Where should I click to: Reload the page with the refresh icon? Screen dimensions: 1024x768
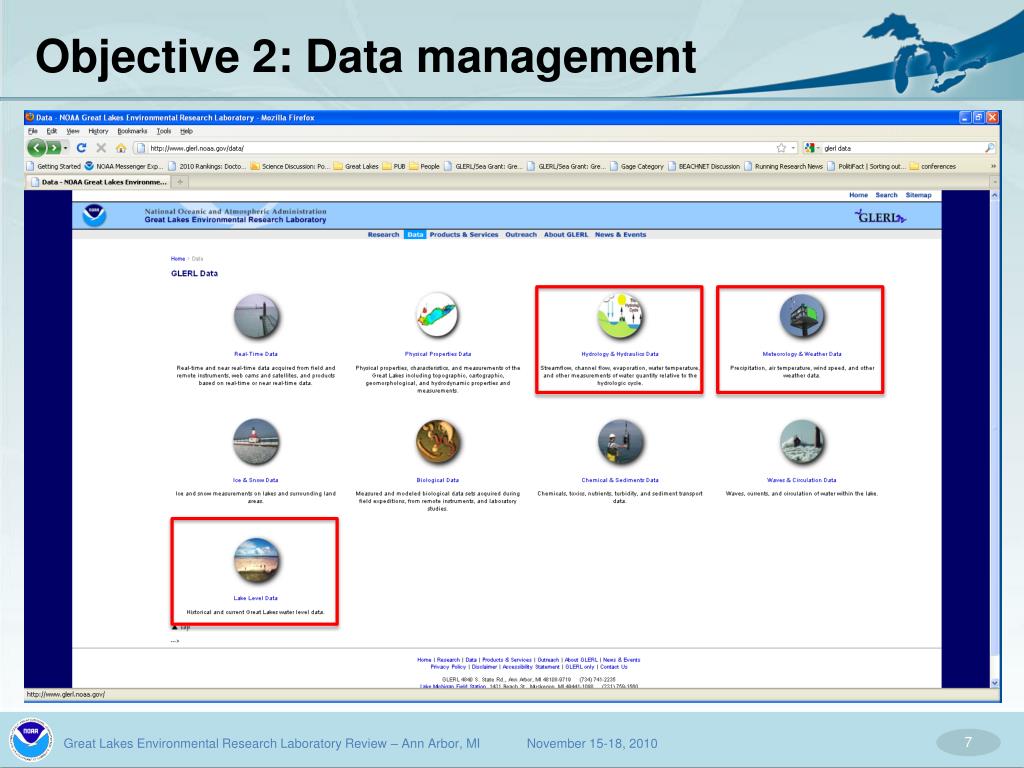[82, 148]
